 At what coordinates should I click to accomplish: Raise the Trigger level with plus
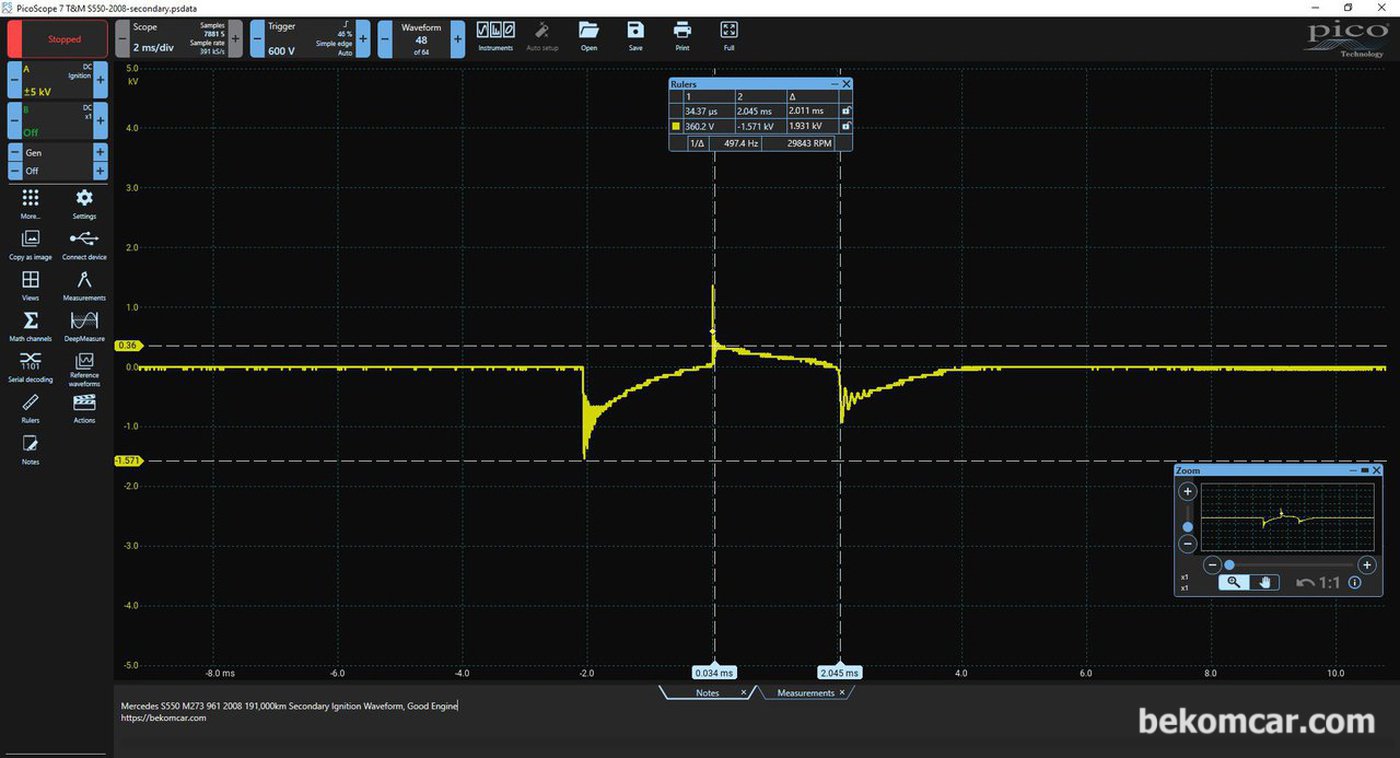coord(363,39)
